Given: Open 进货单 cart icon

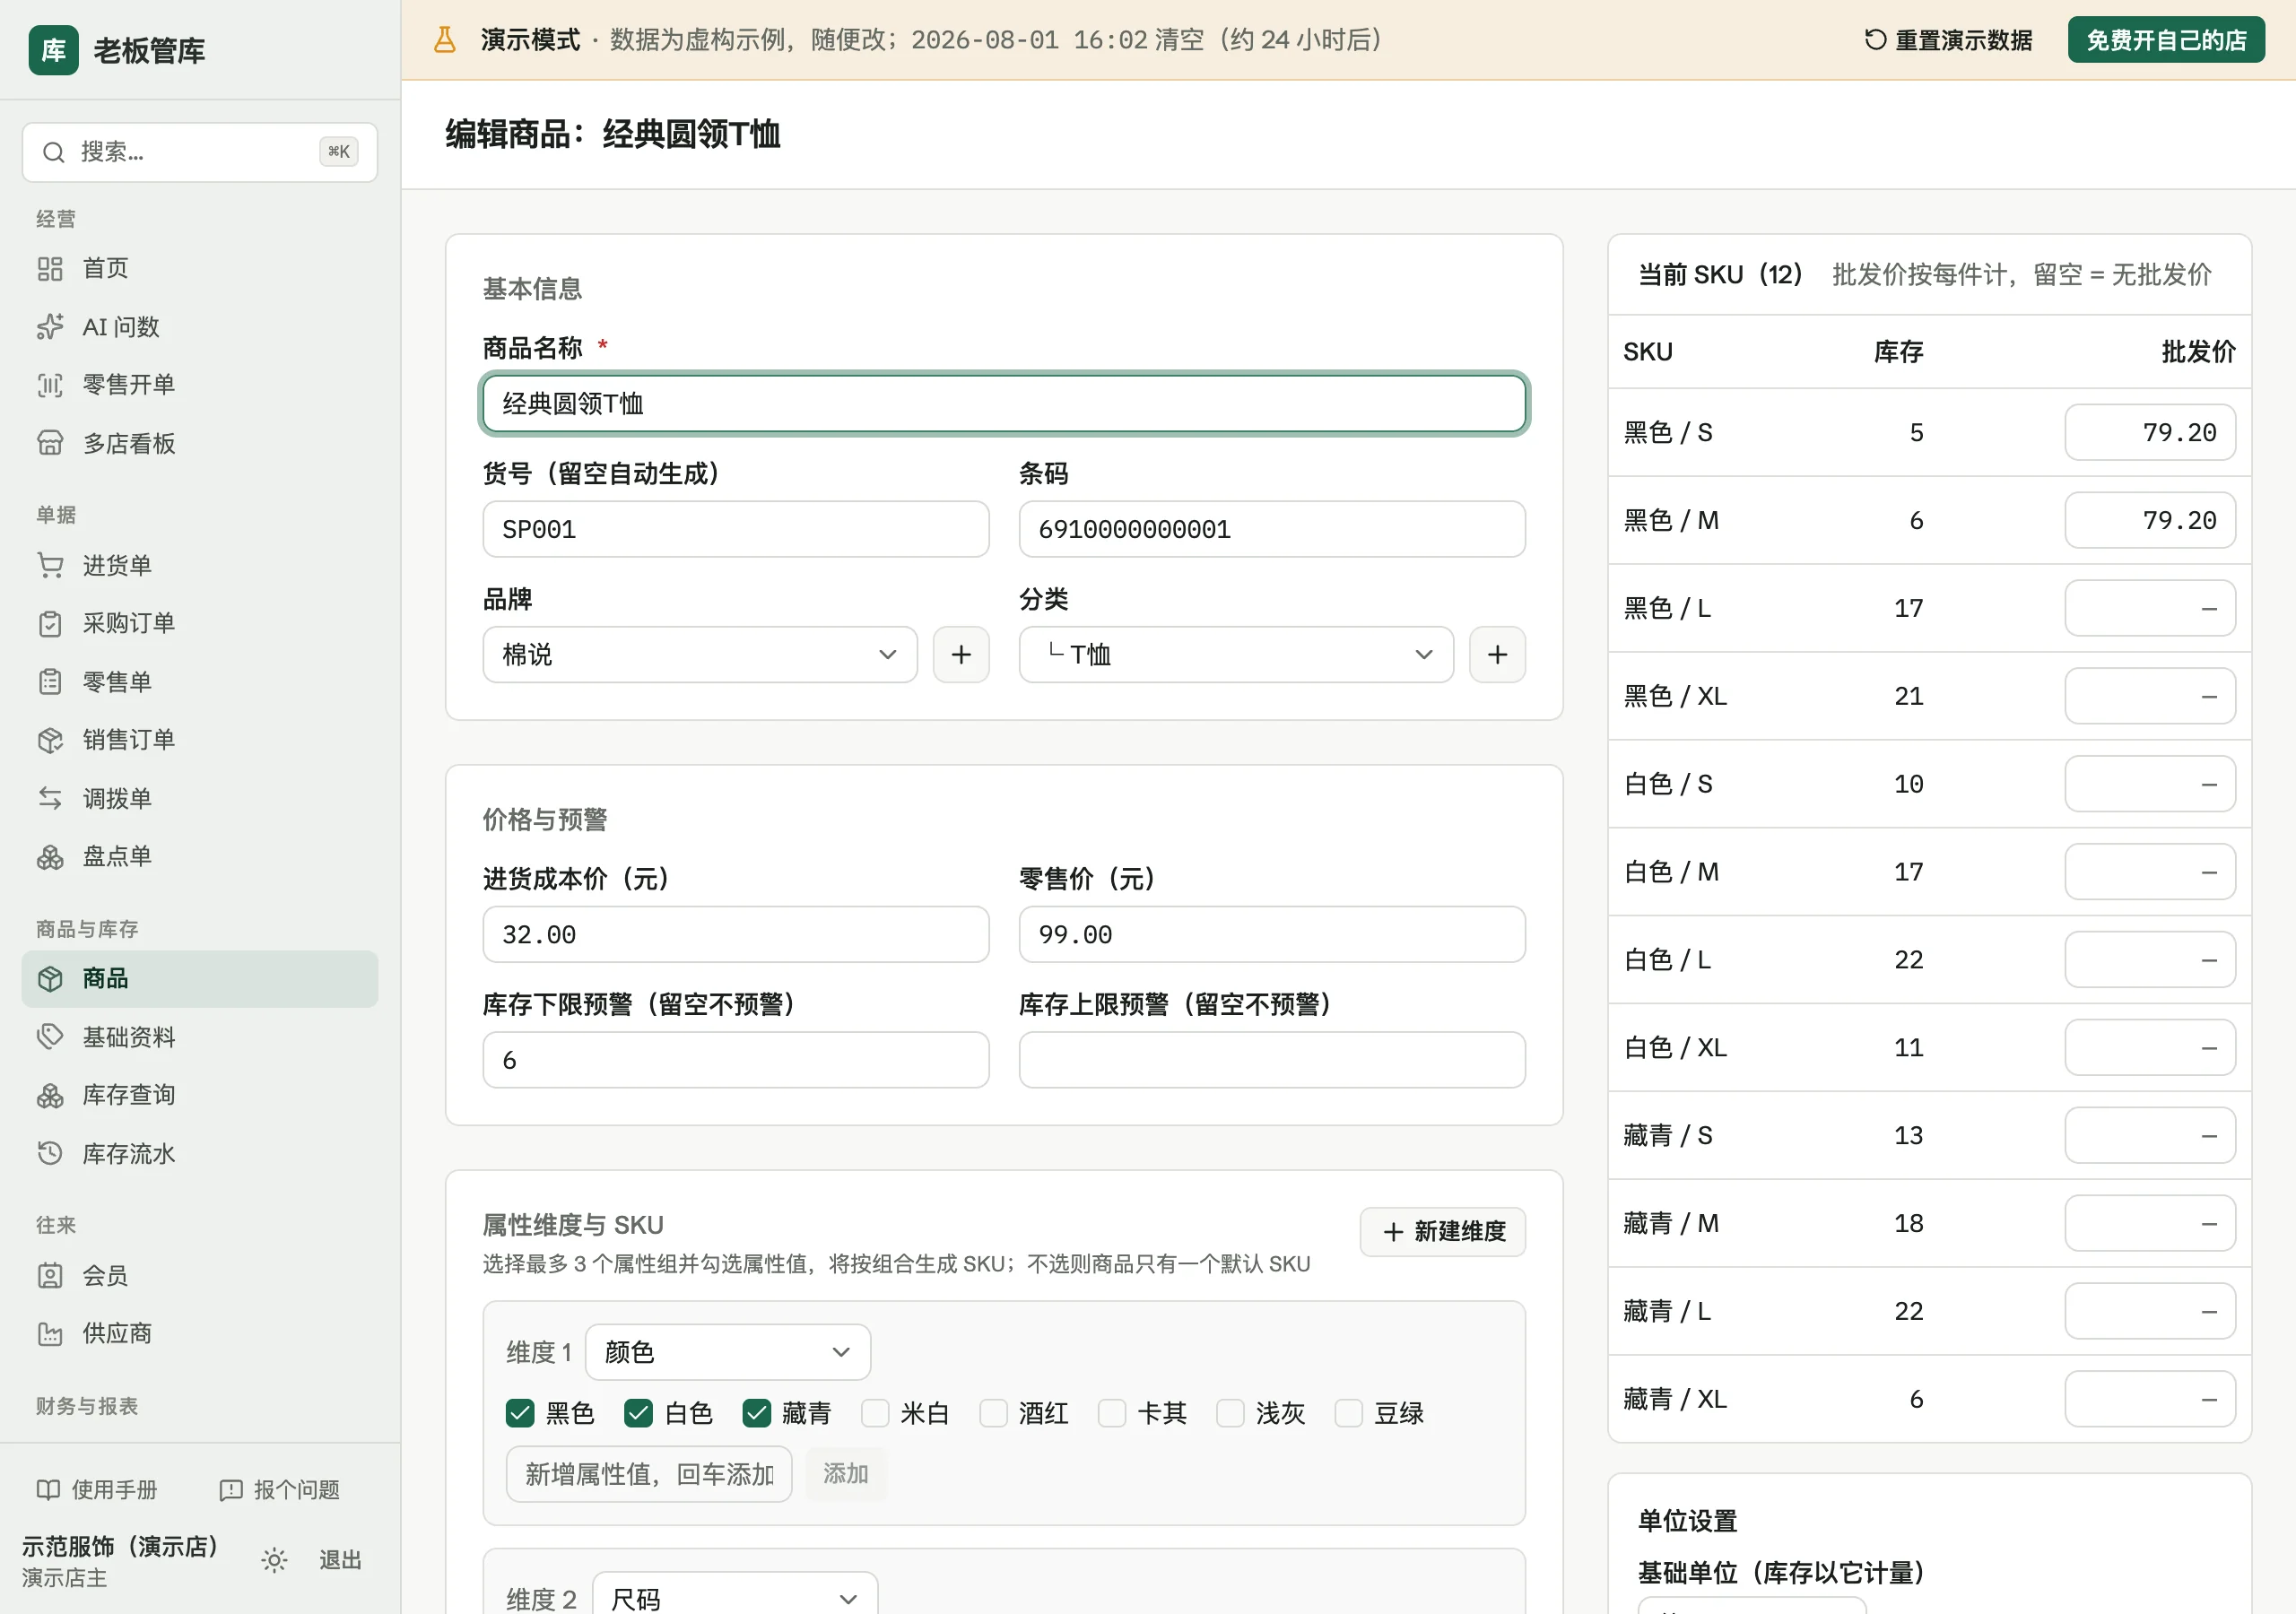Looking at the screenshot, I should (x=50, y=565).
